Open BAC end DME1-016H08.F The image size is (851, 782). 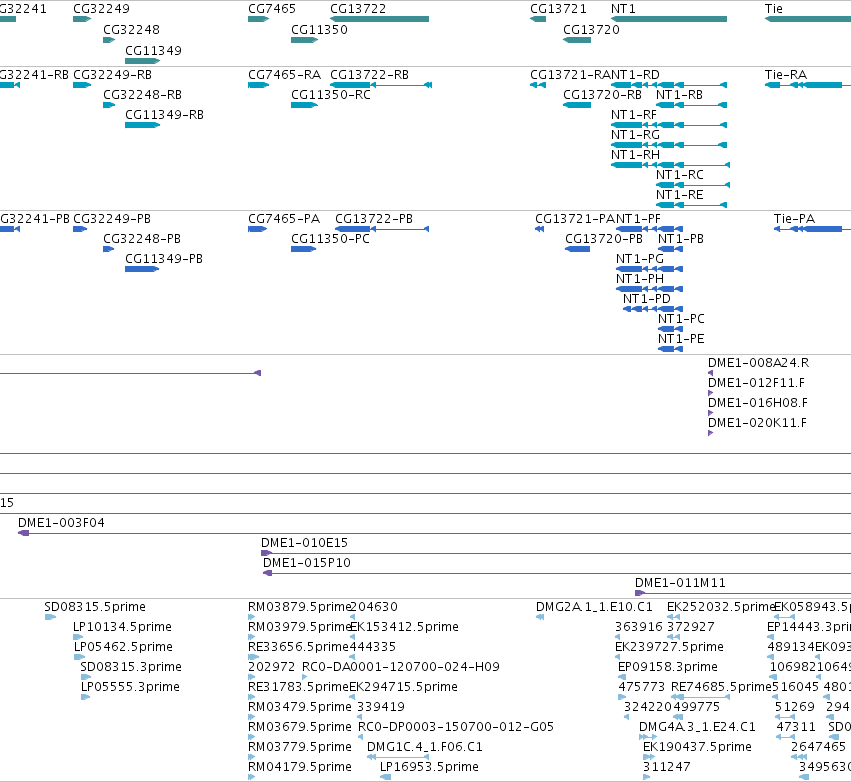758,403
